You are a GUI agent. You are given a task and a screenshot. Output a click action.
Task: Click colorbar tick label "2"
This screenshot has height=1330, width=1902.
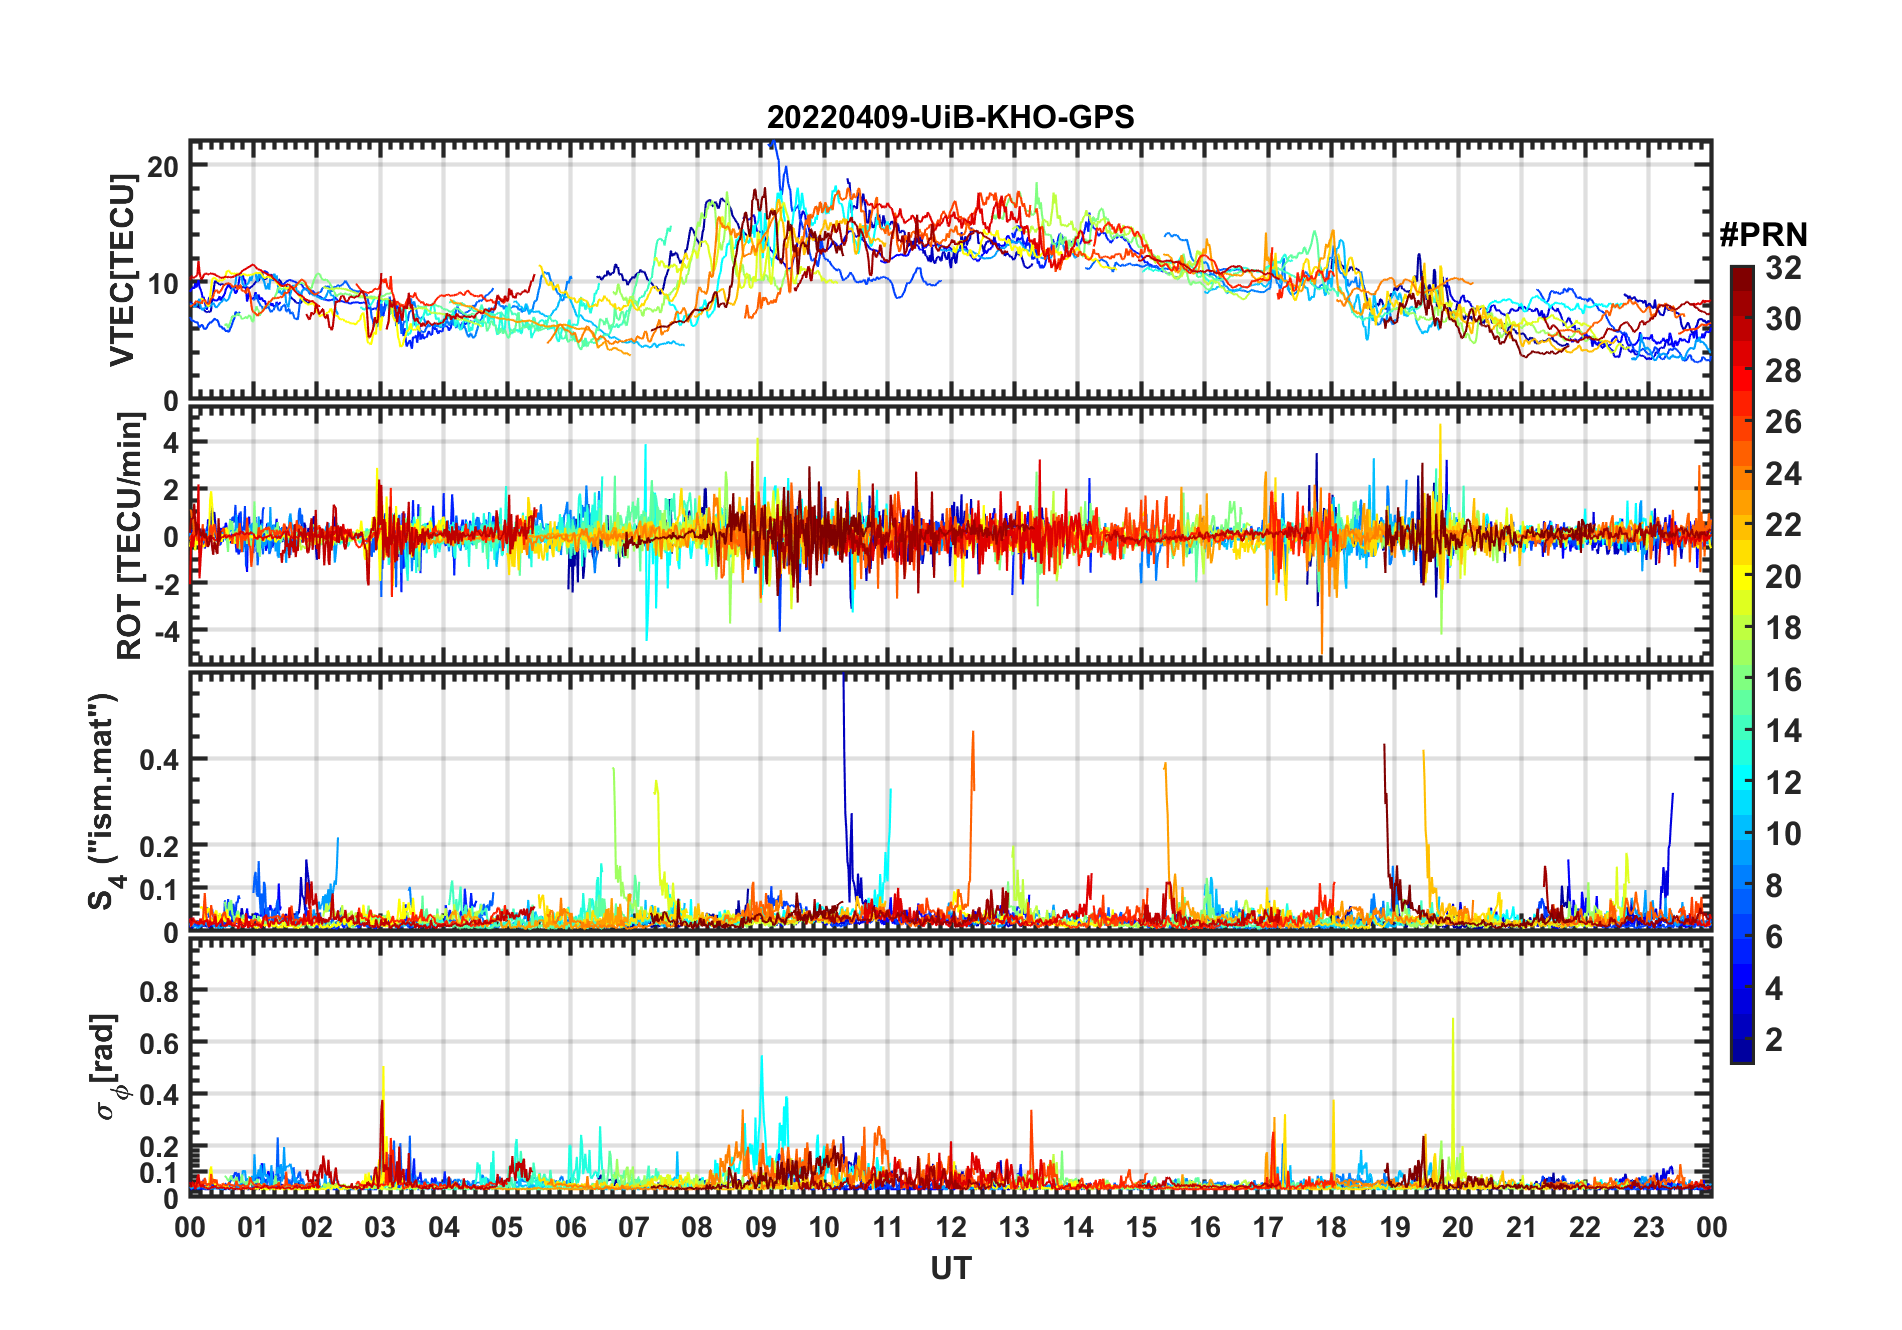[1774, 1040]
